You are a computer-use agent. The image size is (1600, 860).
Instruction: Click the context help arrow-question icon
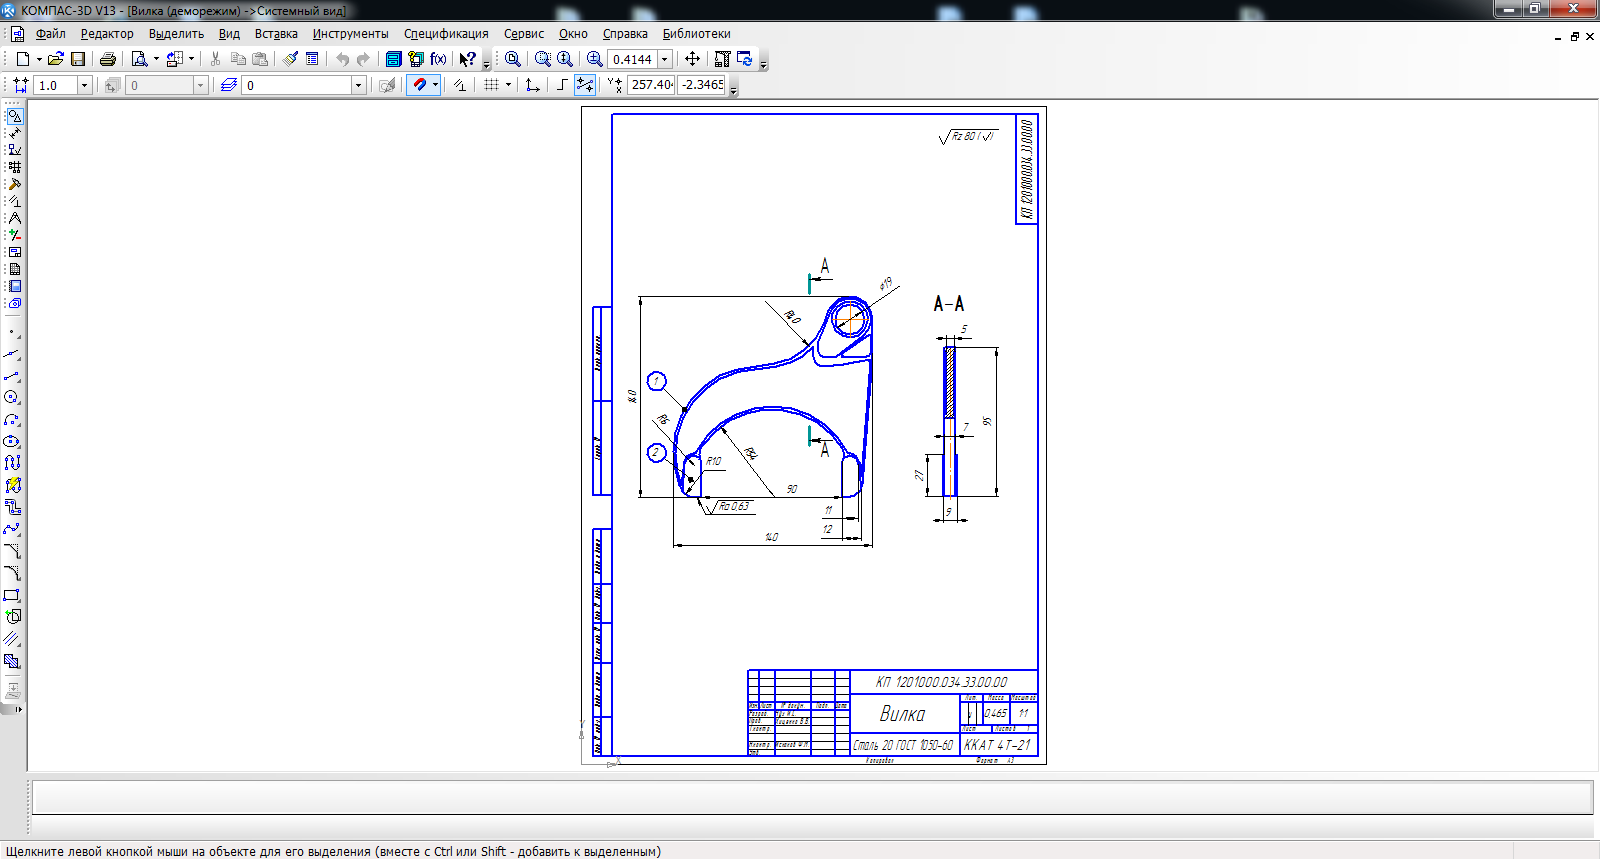[x=467, y=59]
